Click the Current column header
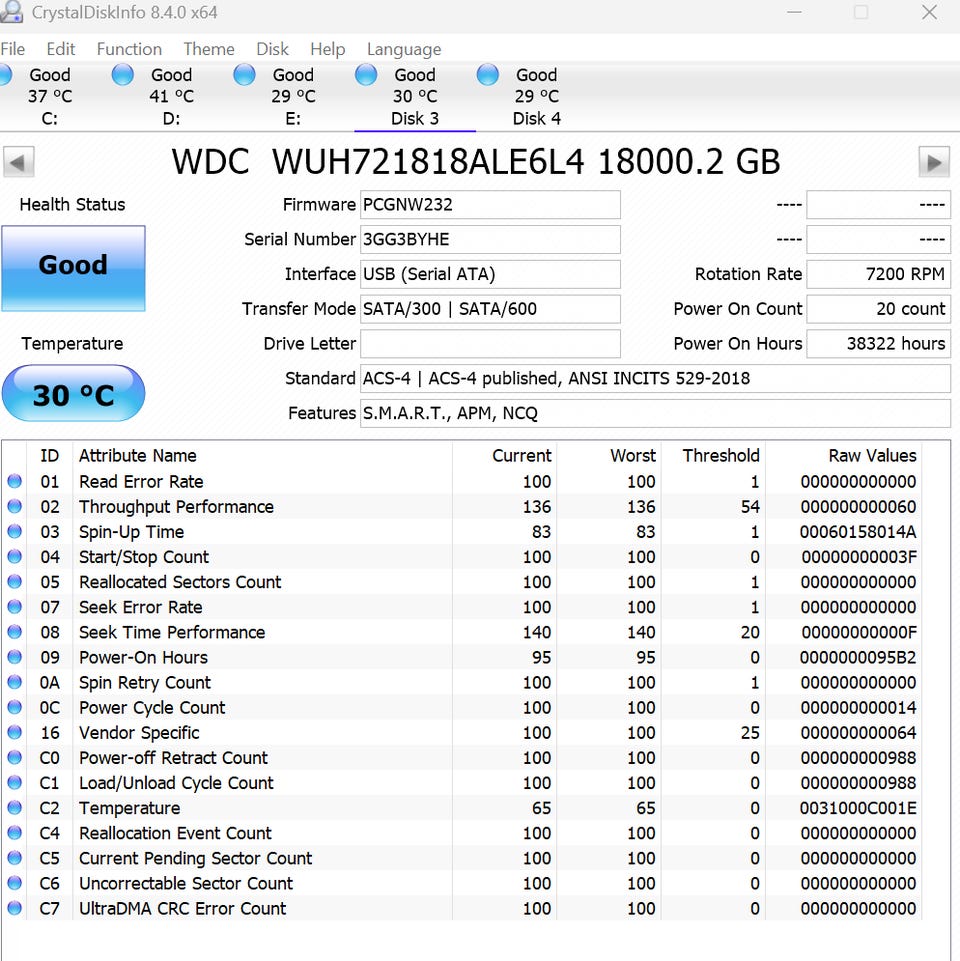Viewport: 960px width, 961px height. [522, 455]
